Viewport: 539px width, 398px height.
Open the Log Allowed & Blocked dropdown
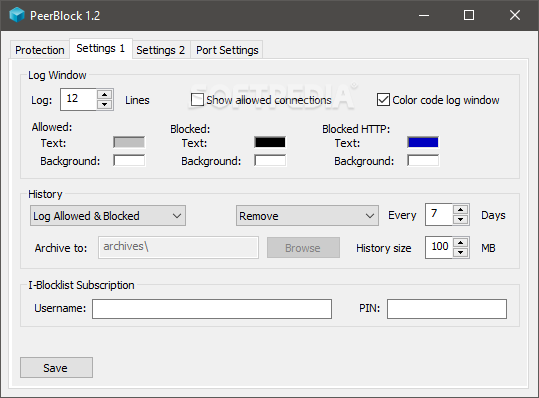108,215
